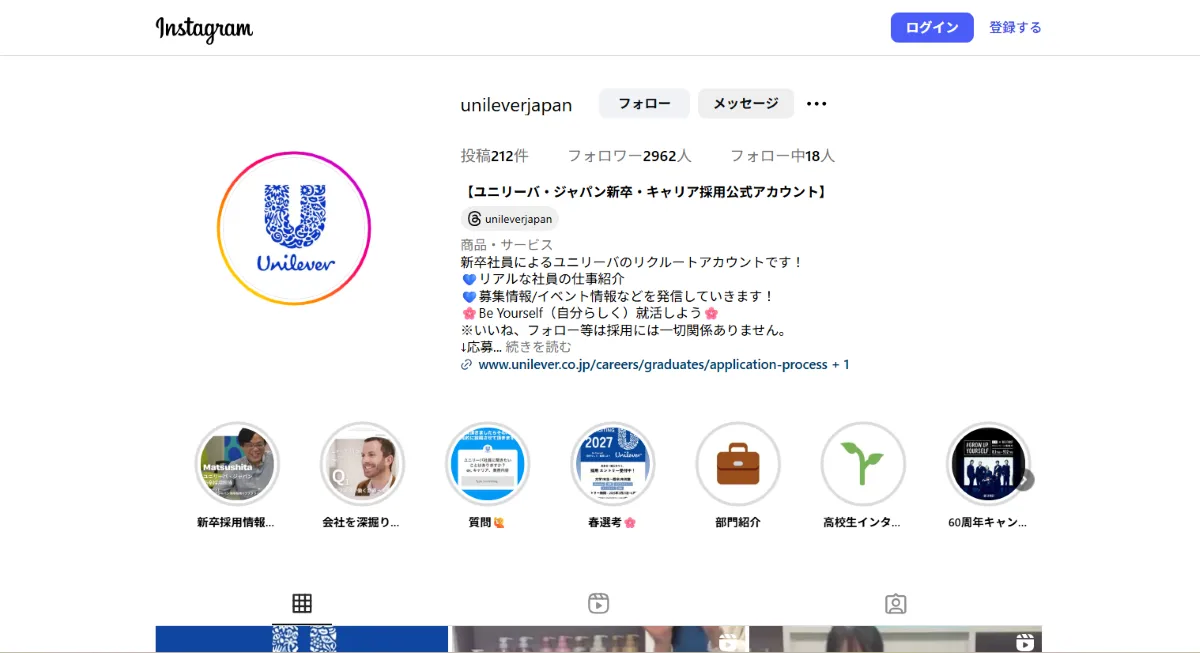Open the 登録する sign-up link
The image size is (1200, 653).
pos(1015,28)
